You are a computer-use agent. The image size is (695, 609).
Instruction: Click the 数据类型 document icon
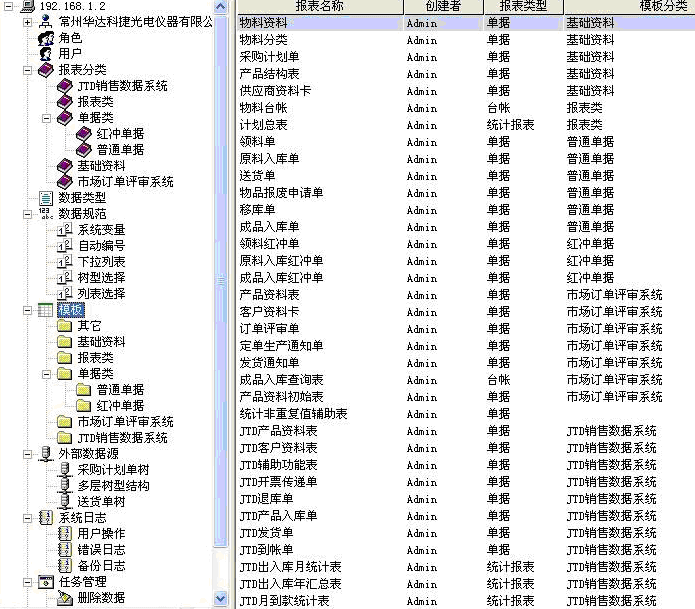pos(45,198)
